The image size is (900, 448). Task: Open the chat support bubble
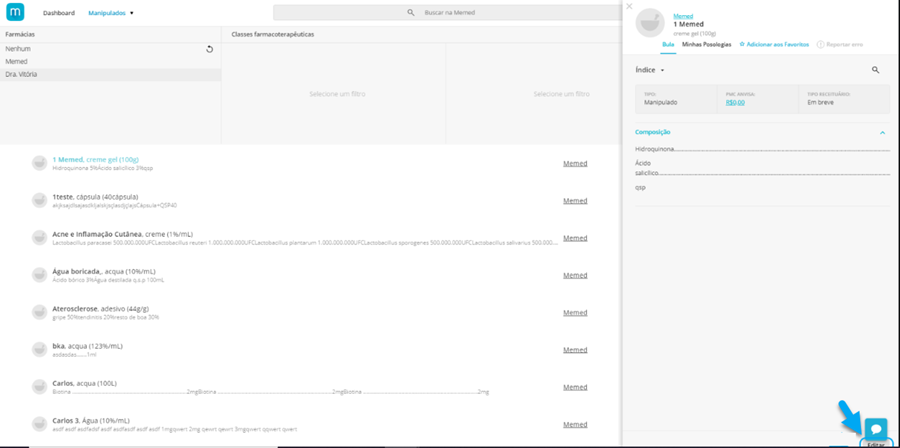pyautogui.click(x=876, y=429)
